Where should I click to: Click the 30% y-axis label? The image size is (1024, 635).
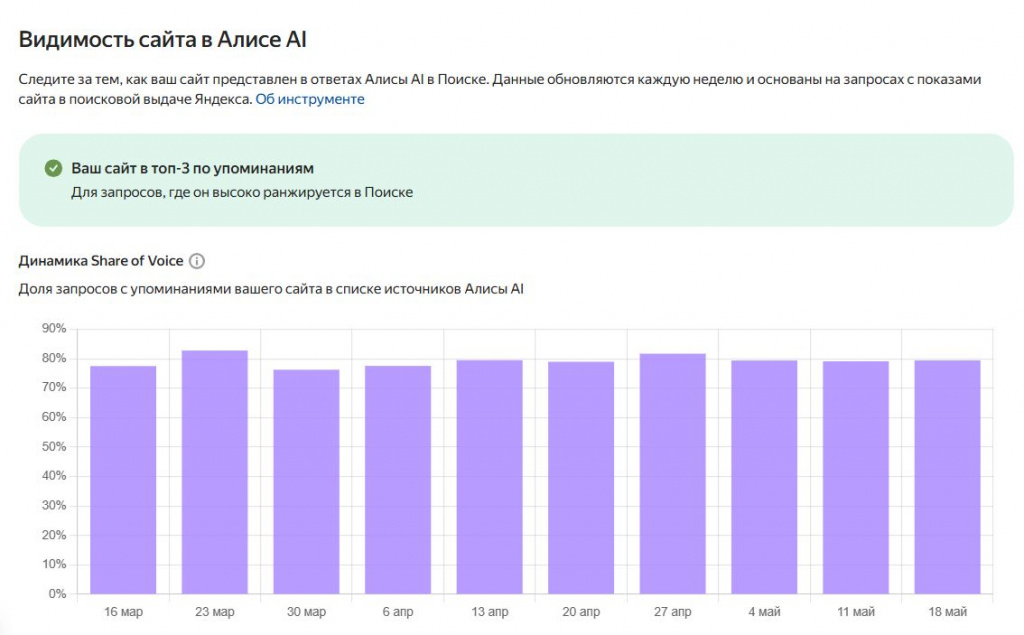tap(54, 506)
